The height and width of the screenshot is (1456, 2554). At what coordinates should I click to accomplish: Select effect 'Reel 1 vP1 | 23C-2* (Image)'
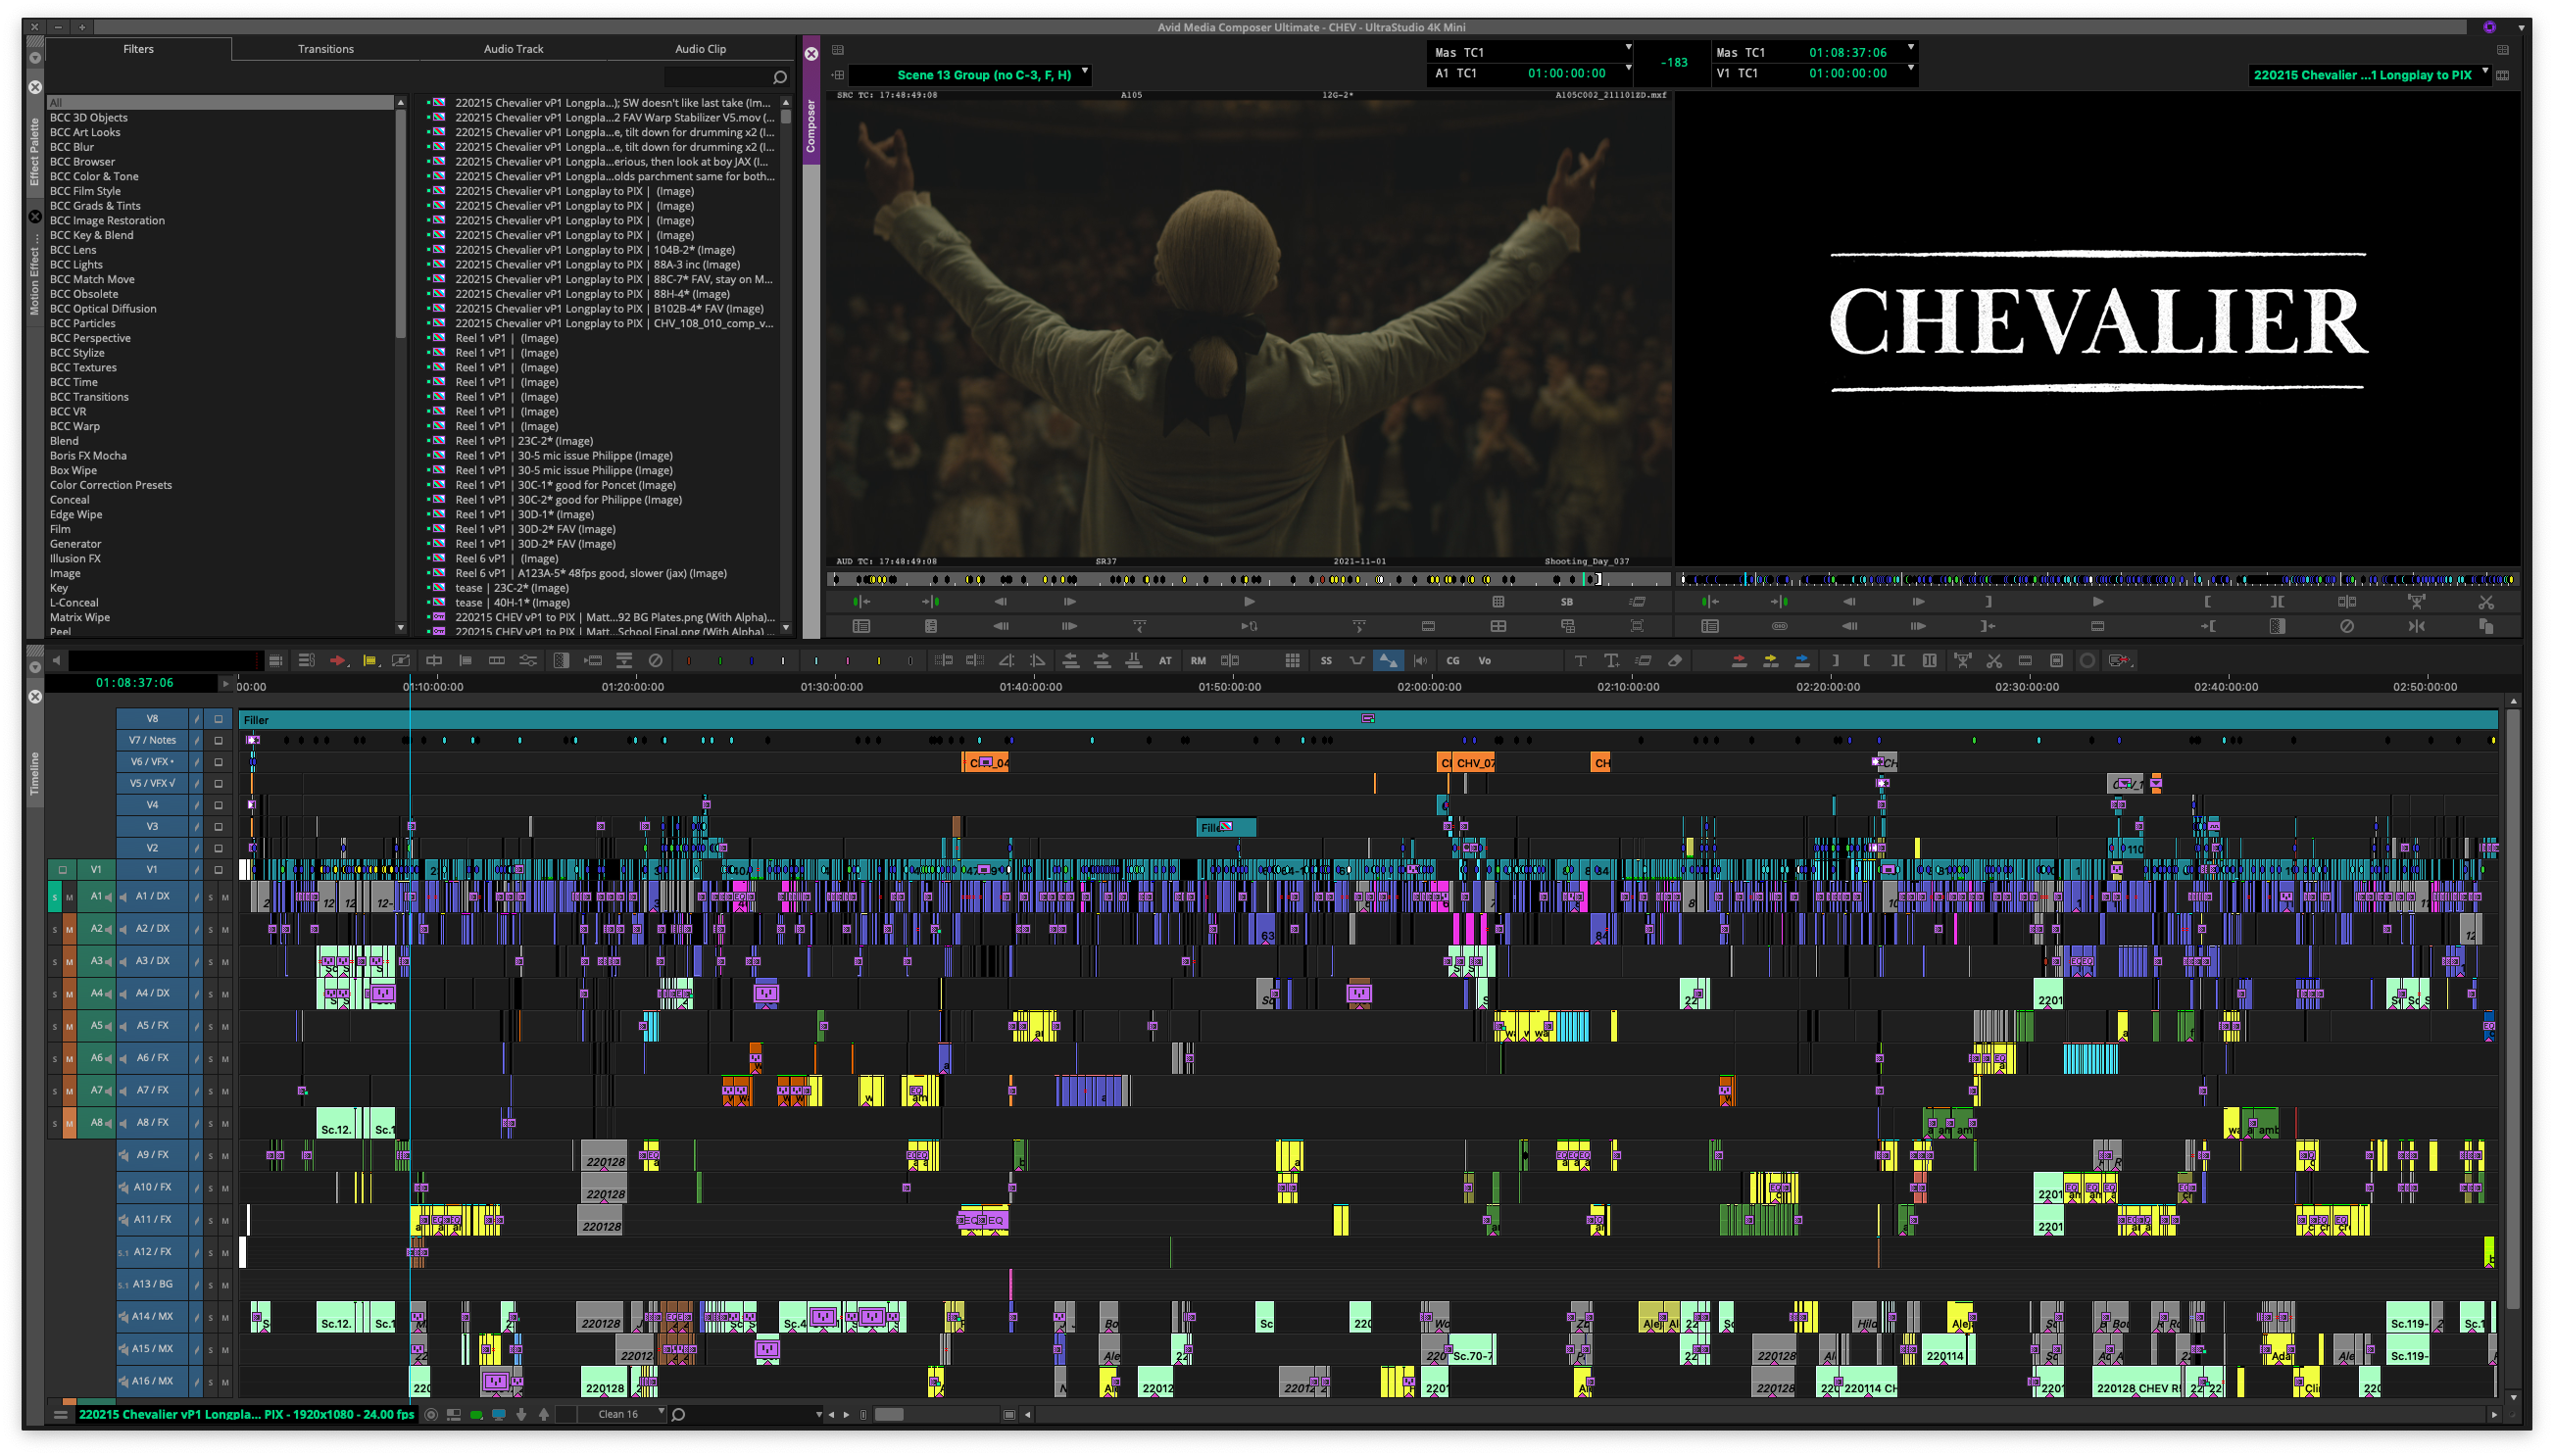click(524, 441)
